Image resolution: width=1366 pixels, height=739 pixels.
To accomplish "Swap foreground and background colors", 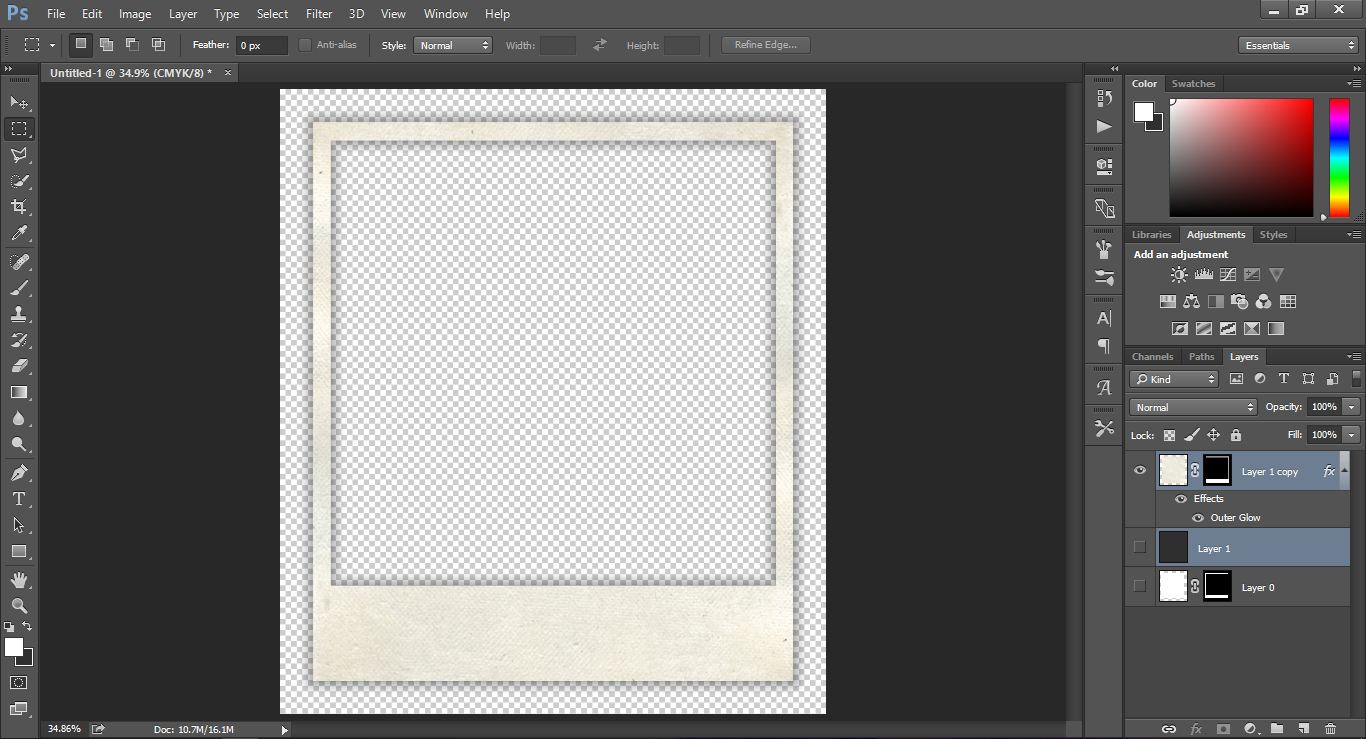I will click(27, 627).
